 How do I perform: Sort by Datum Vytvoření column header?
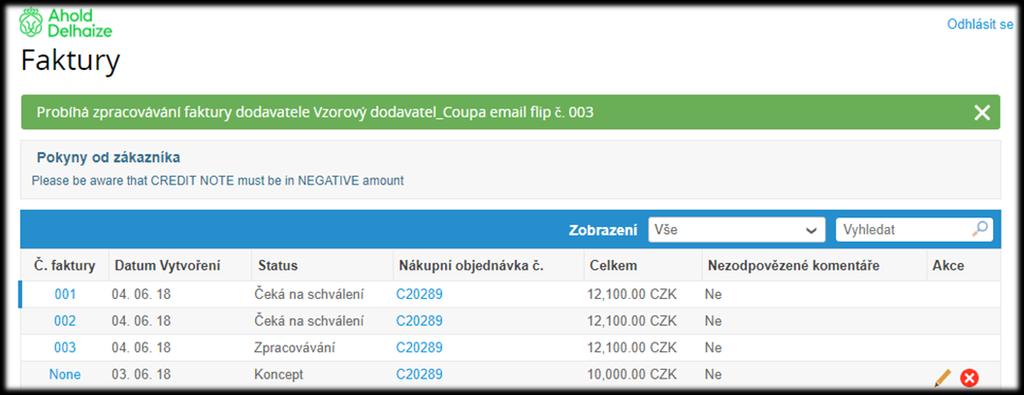167,266
